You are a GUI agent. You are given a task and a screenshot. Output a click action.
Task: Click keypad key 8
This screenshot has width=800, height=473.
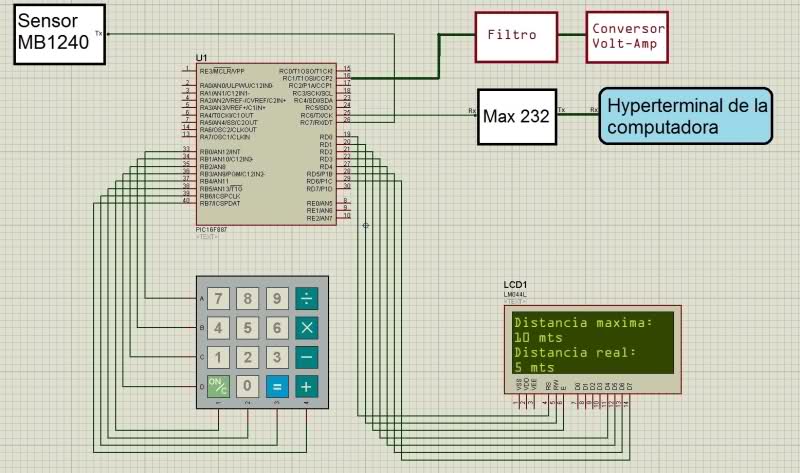click(247, 298)
